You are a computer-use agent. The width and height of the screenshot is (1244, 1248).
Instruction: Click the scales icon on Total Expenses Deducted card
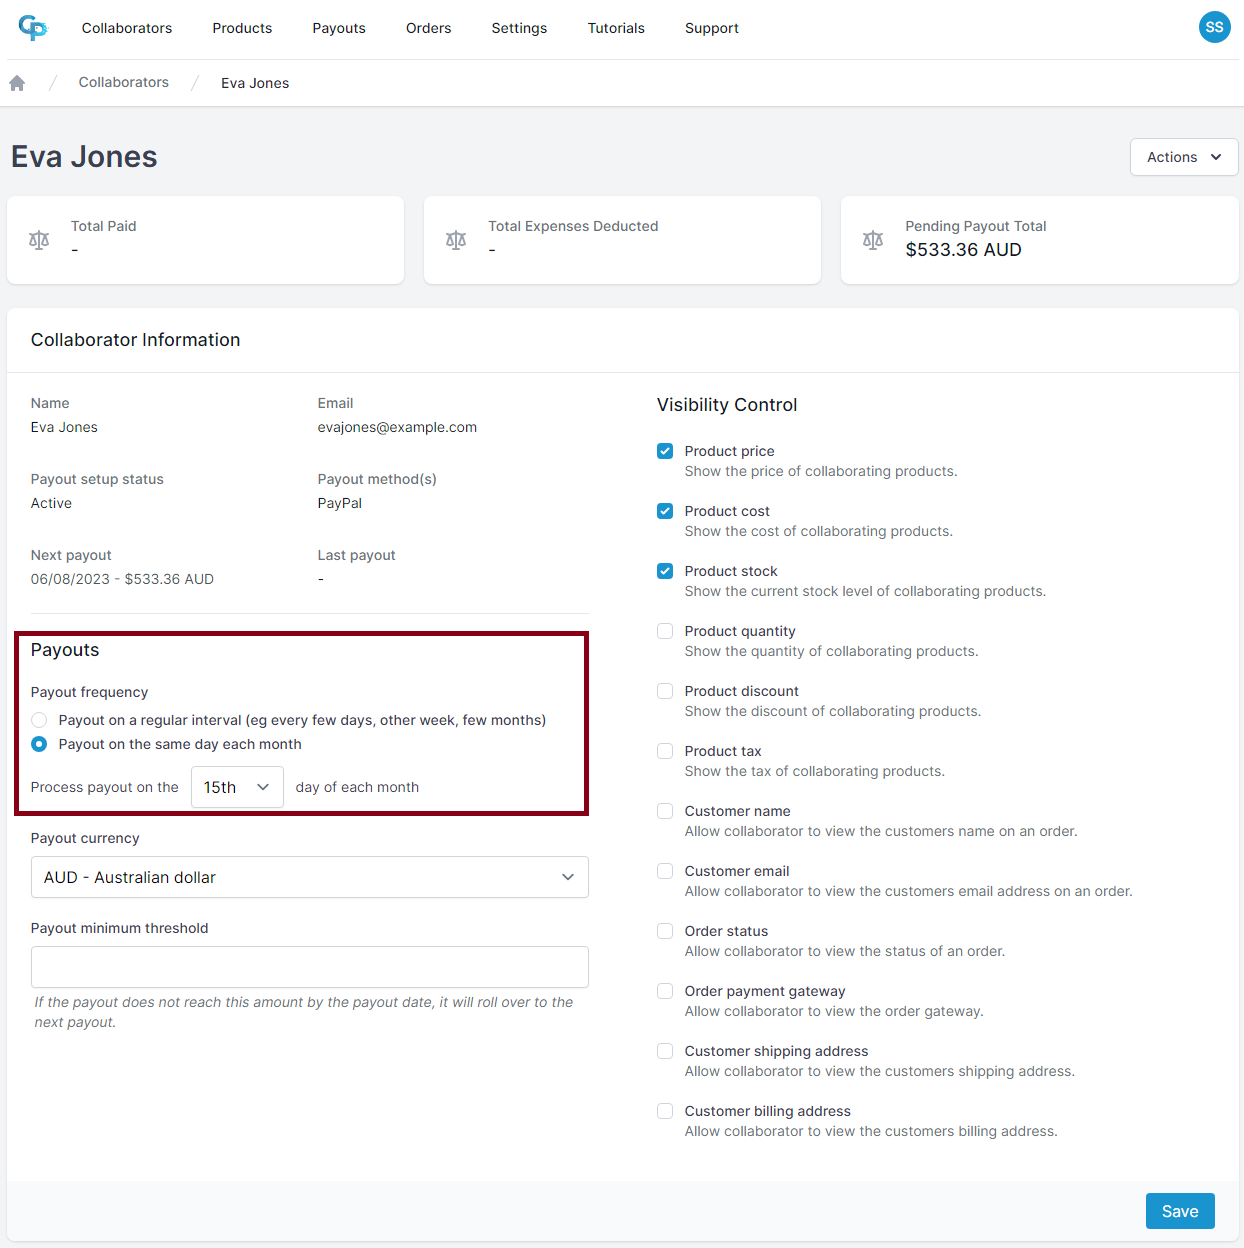point(456,240)
